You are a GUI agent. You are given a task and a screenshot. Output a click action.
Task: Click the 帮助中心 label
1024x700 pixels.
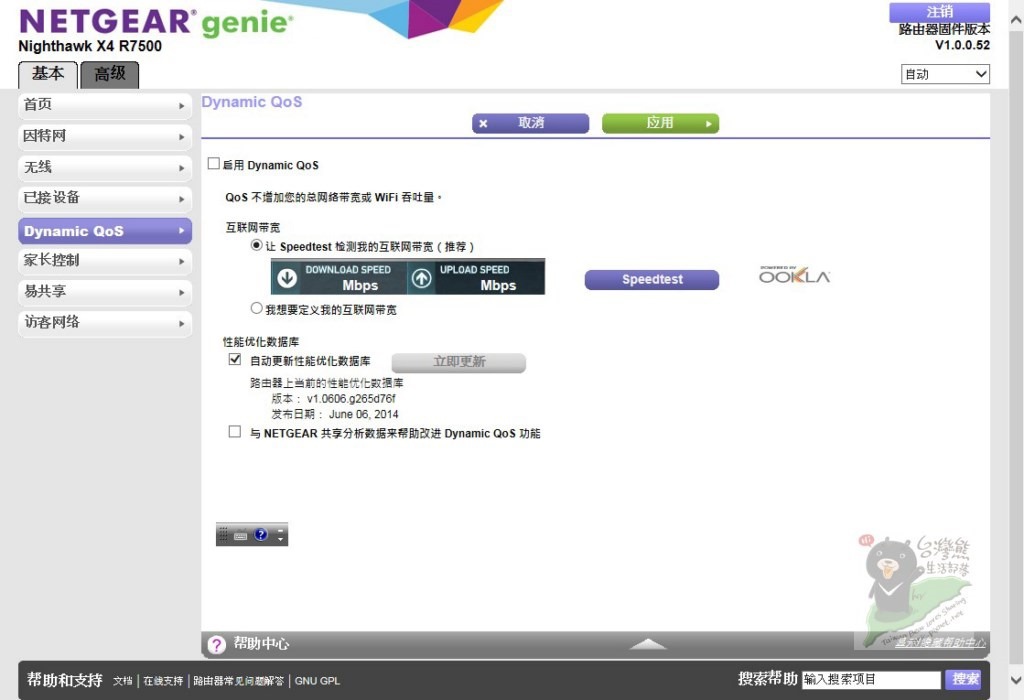point(261,644)
